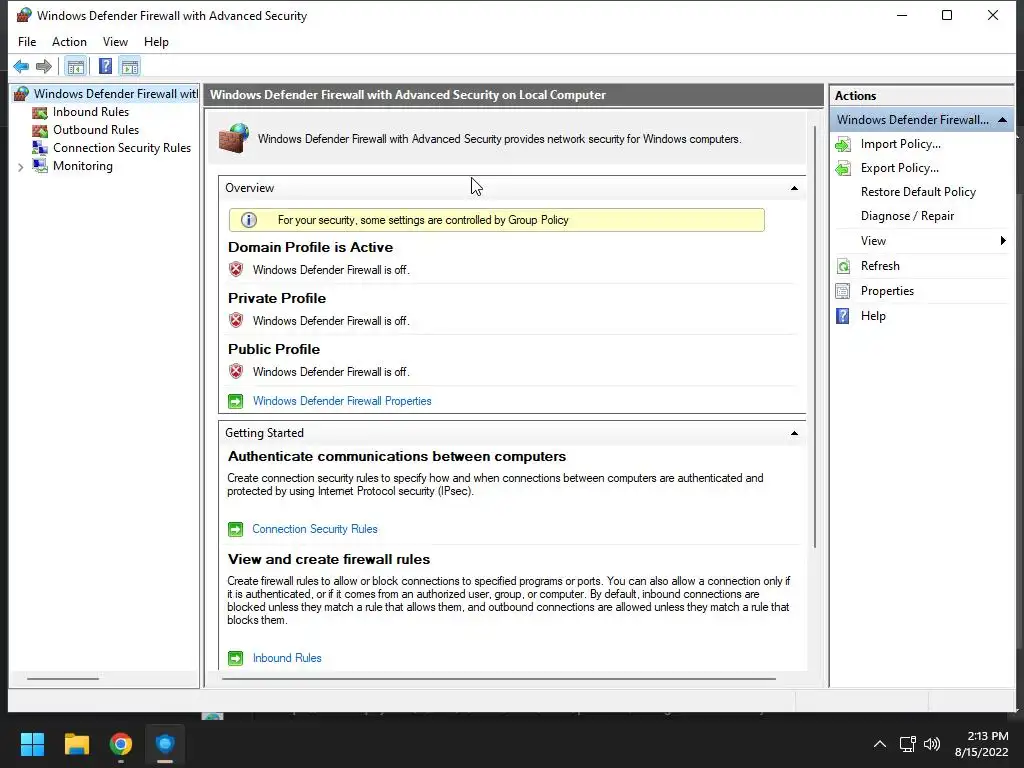Click the Connection Security Rules tree icon
Viewport: 1024px width, 768px height.
(x=40, y=148)
